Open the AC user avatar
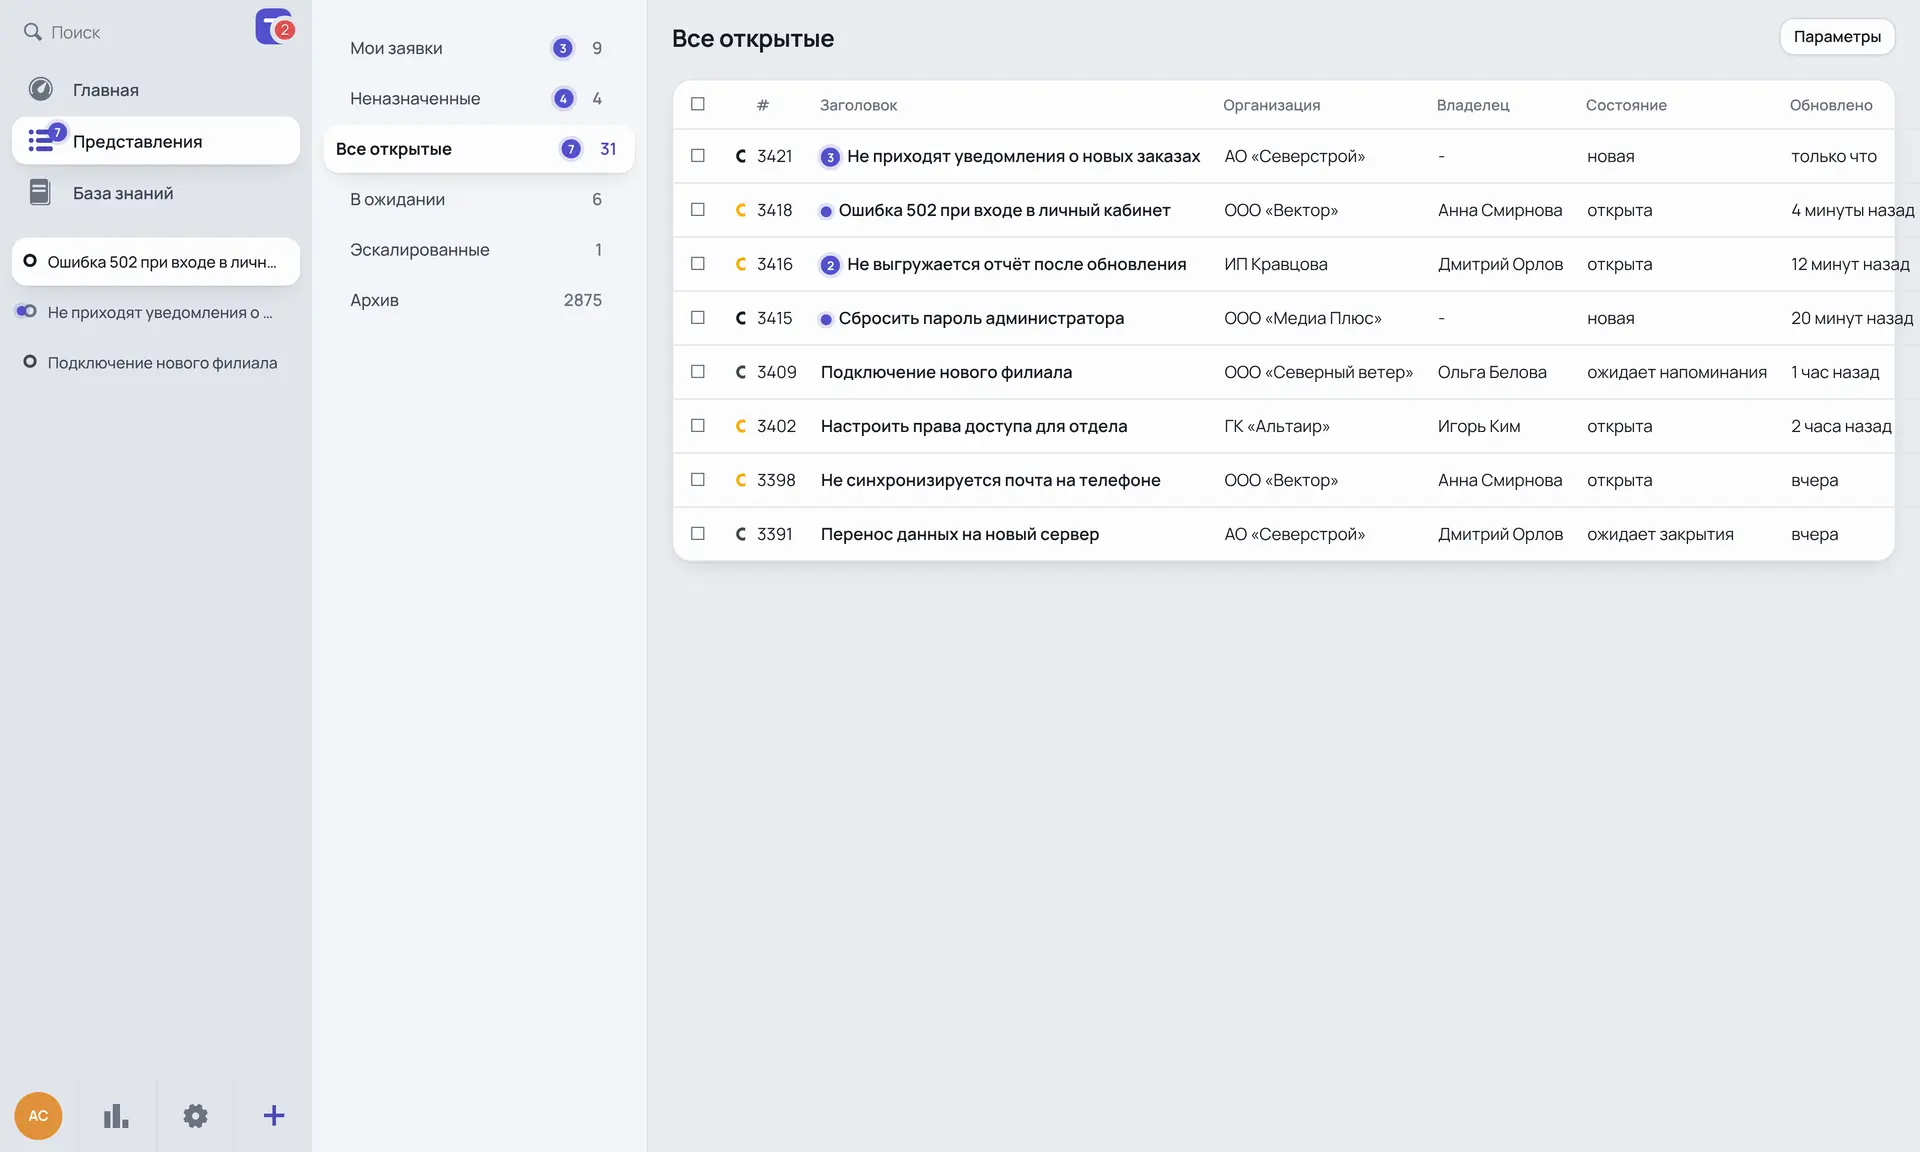The height and width of the screenshot is (1152, 1920). point(38,1116)
